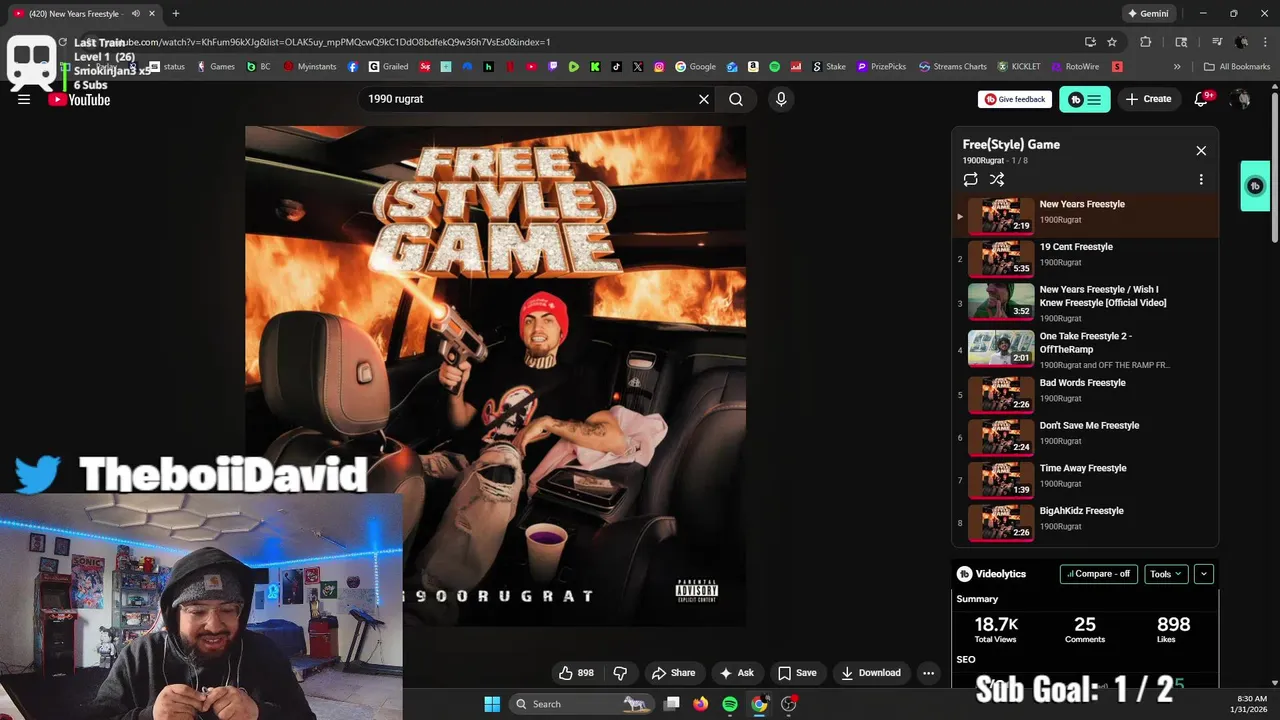Click the 1900Rugrat channel name in playlist header
The height and width of the screenshot is (720, 1280).
[983, 161]
